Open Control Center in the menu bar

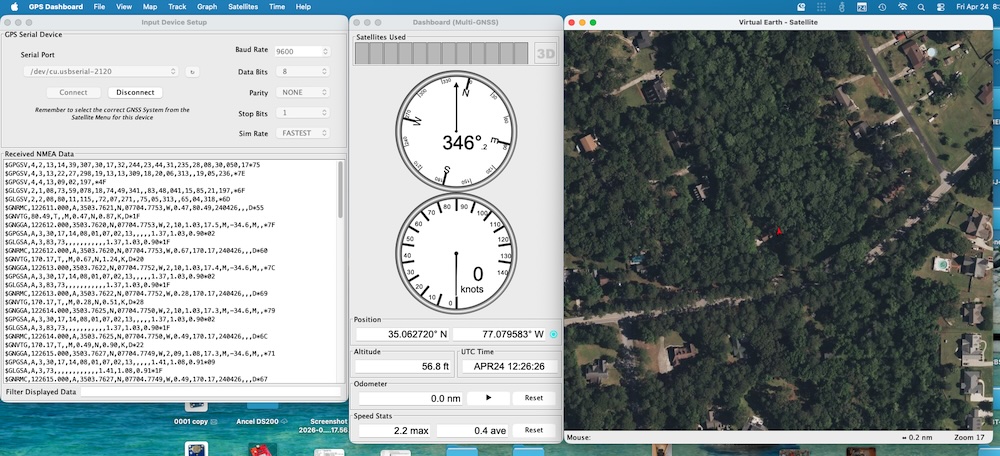coord(941,6)
